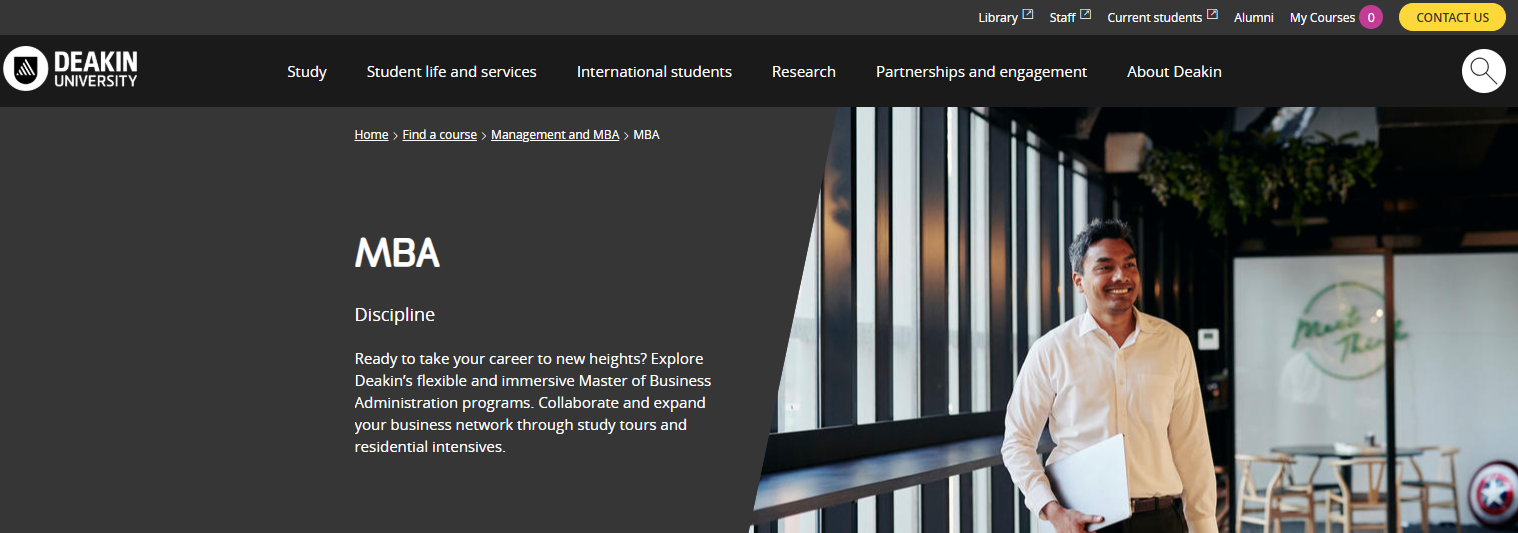The image size is (1518, 533).
Task: Navigate to Find a course breadcrumb
Action: 439,135
